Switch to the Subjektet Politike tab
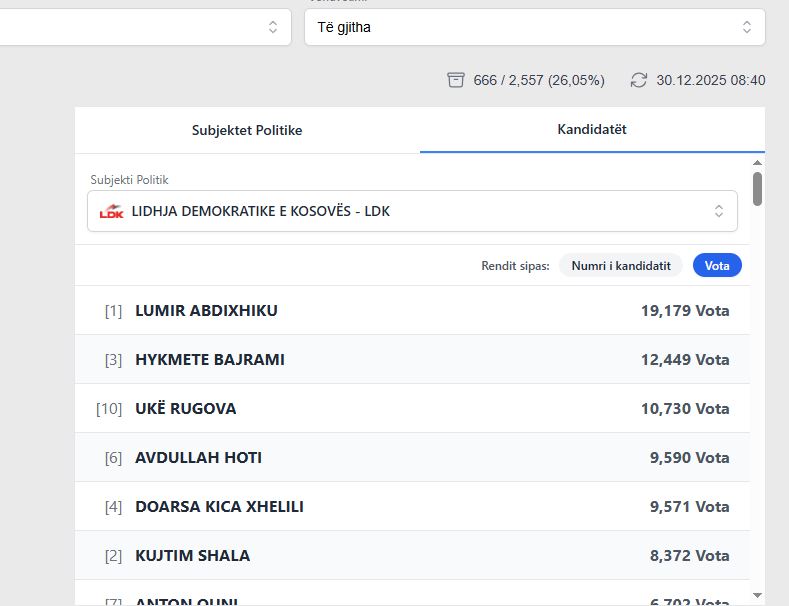The image size is (789, 606). point(247,130)
